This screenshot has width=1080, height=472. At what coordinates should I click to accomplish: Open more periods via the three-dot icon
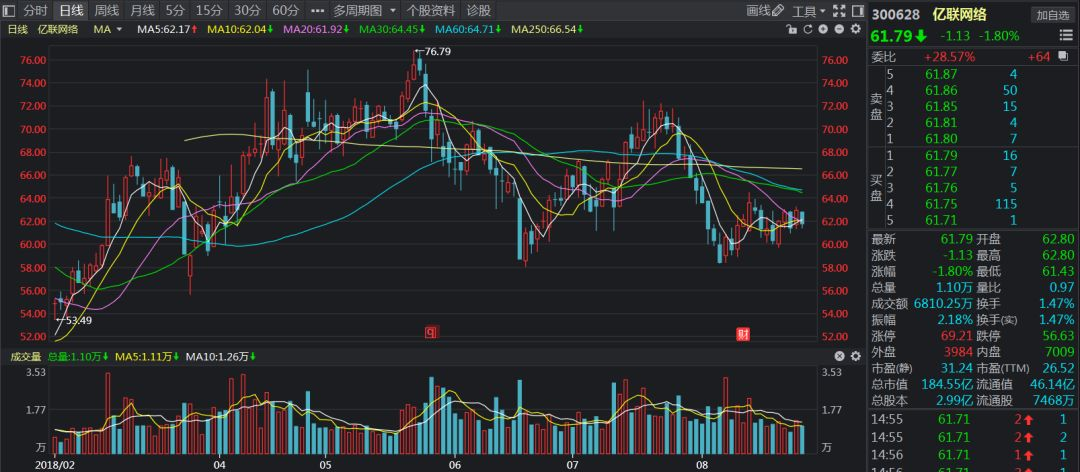coord(317,10)
